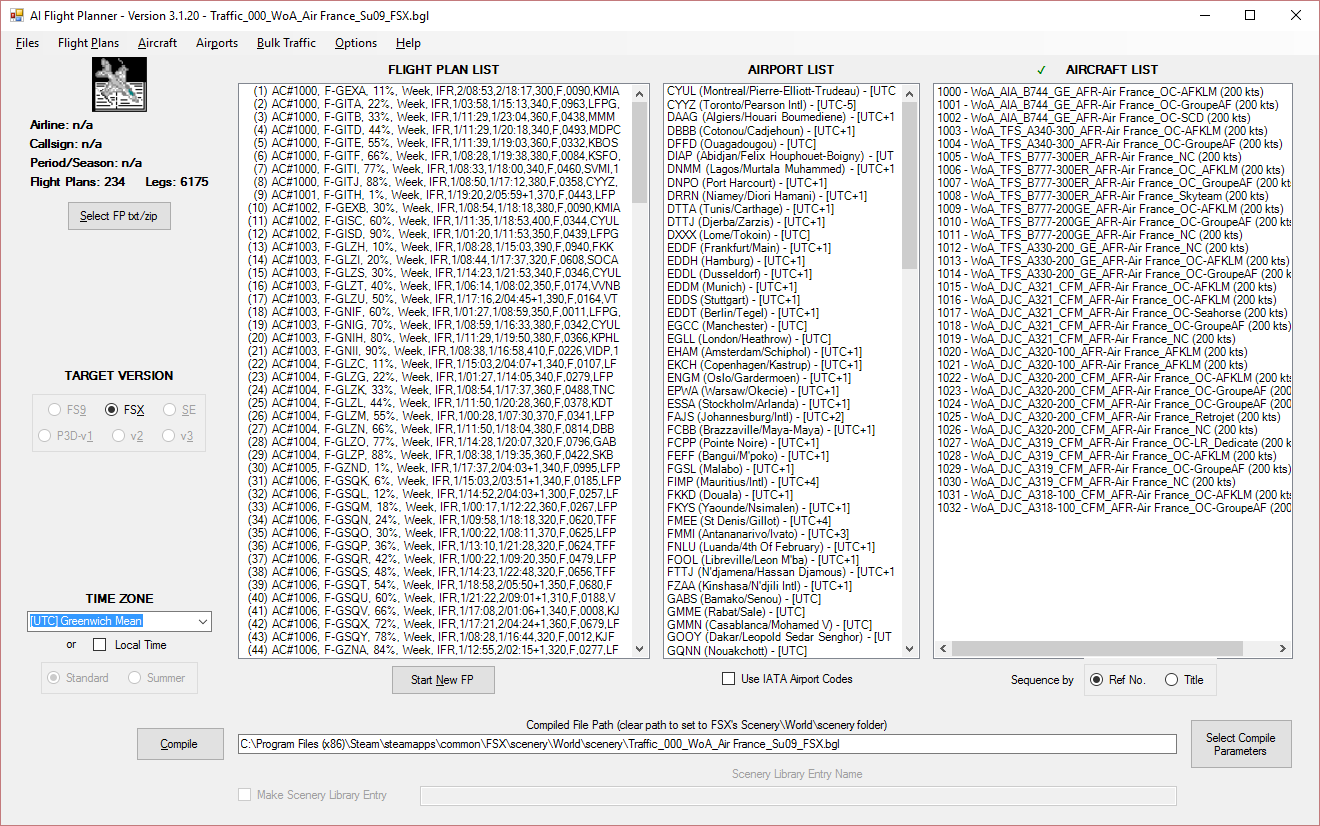1320x826 pixels.
Task: Select airport EHAM Amsterdam/Schiphol
Action: click(x=783, y=352)
